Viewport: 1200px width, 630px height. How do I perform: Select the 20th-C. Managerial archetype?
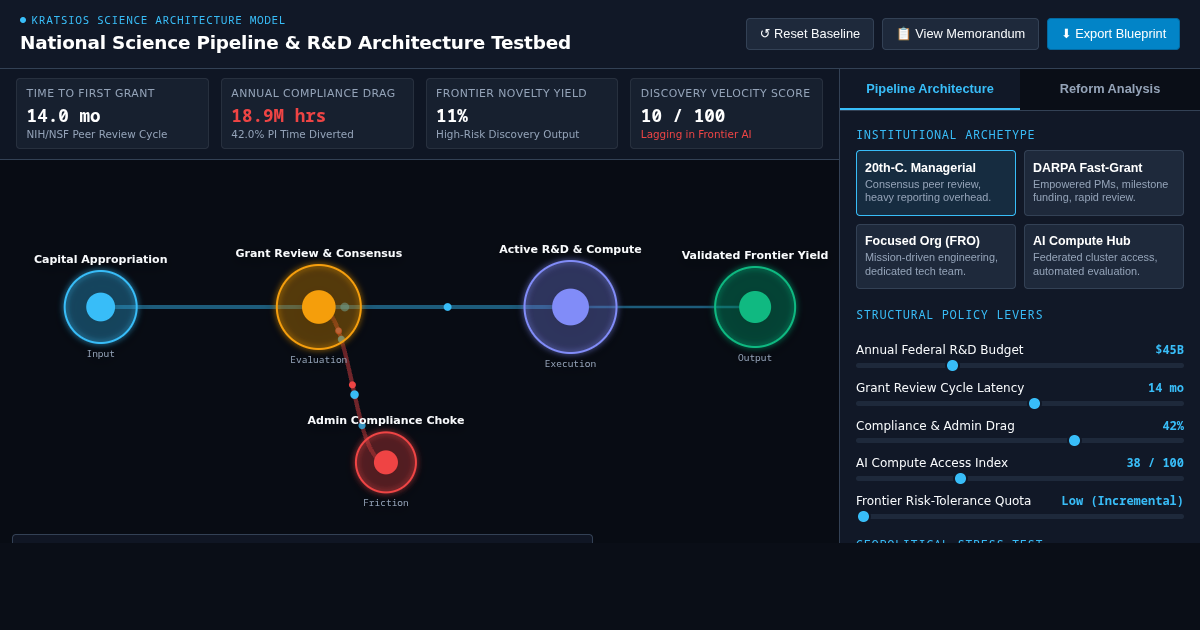(x=936, y=183)
